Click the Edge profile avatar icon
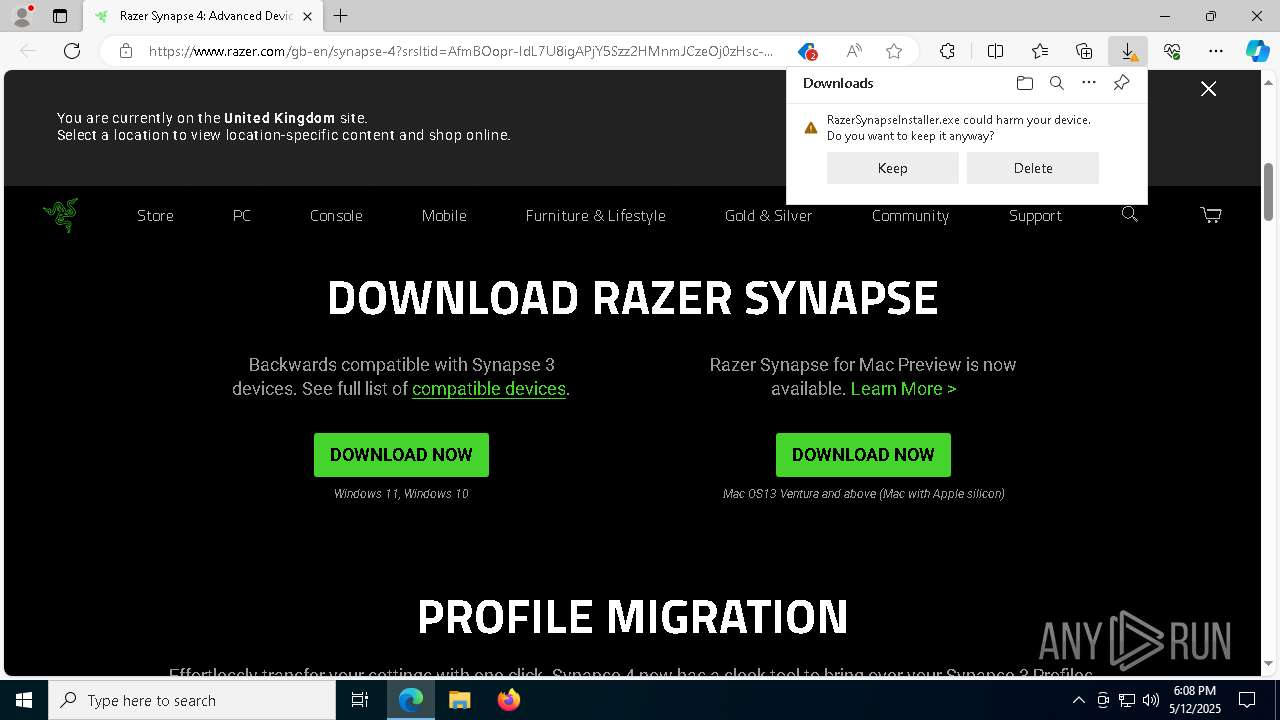This screenshot has width=1280, height=720. (x=22, y=16)
